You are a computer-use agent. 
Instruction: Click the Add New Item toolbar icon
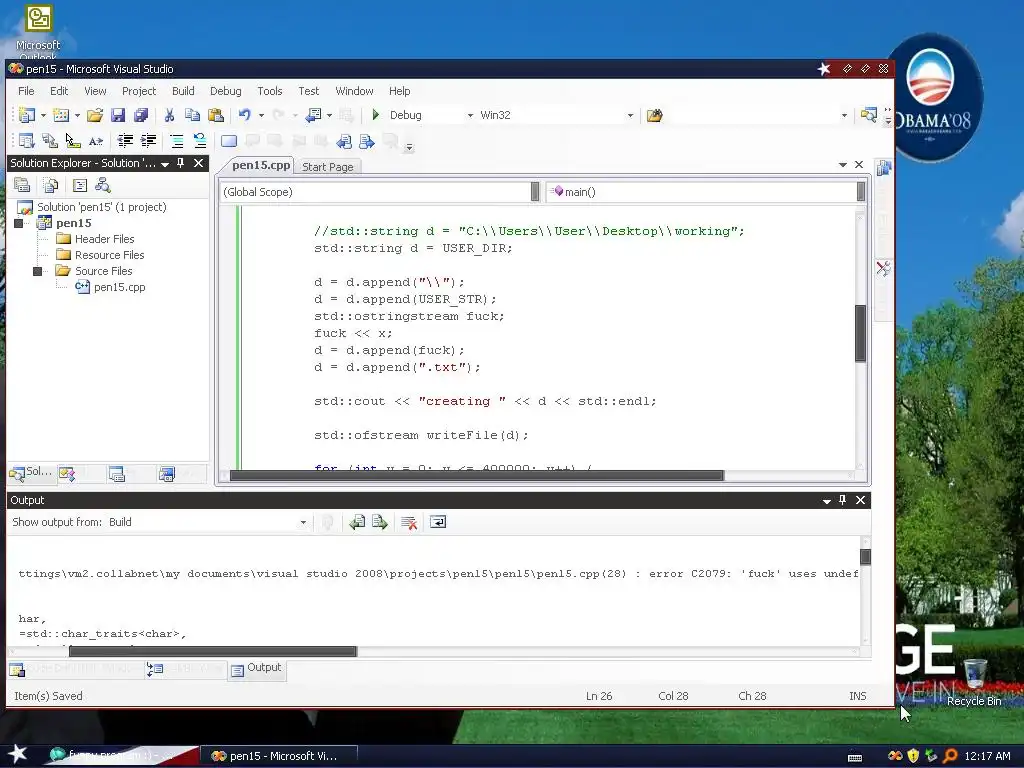tap(61, 115)
